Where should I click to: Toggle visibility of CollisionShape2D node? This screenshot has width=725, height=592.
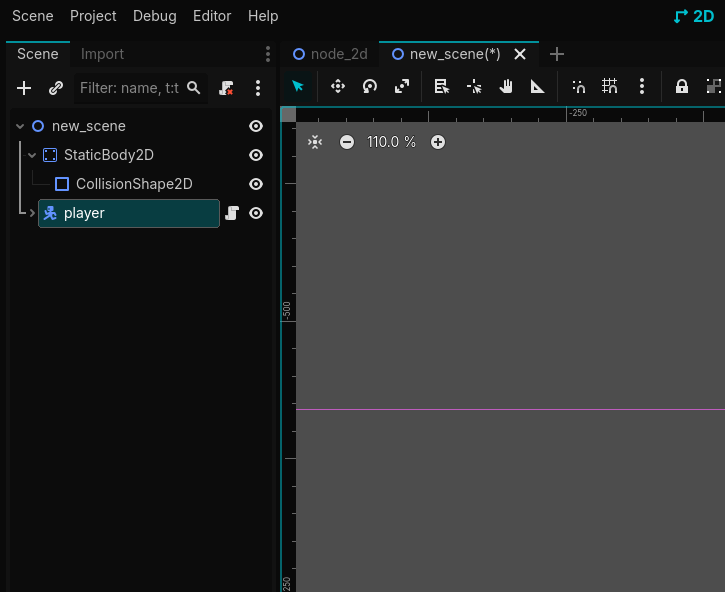coord(256,184)
